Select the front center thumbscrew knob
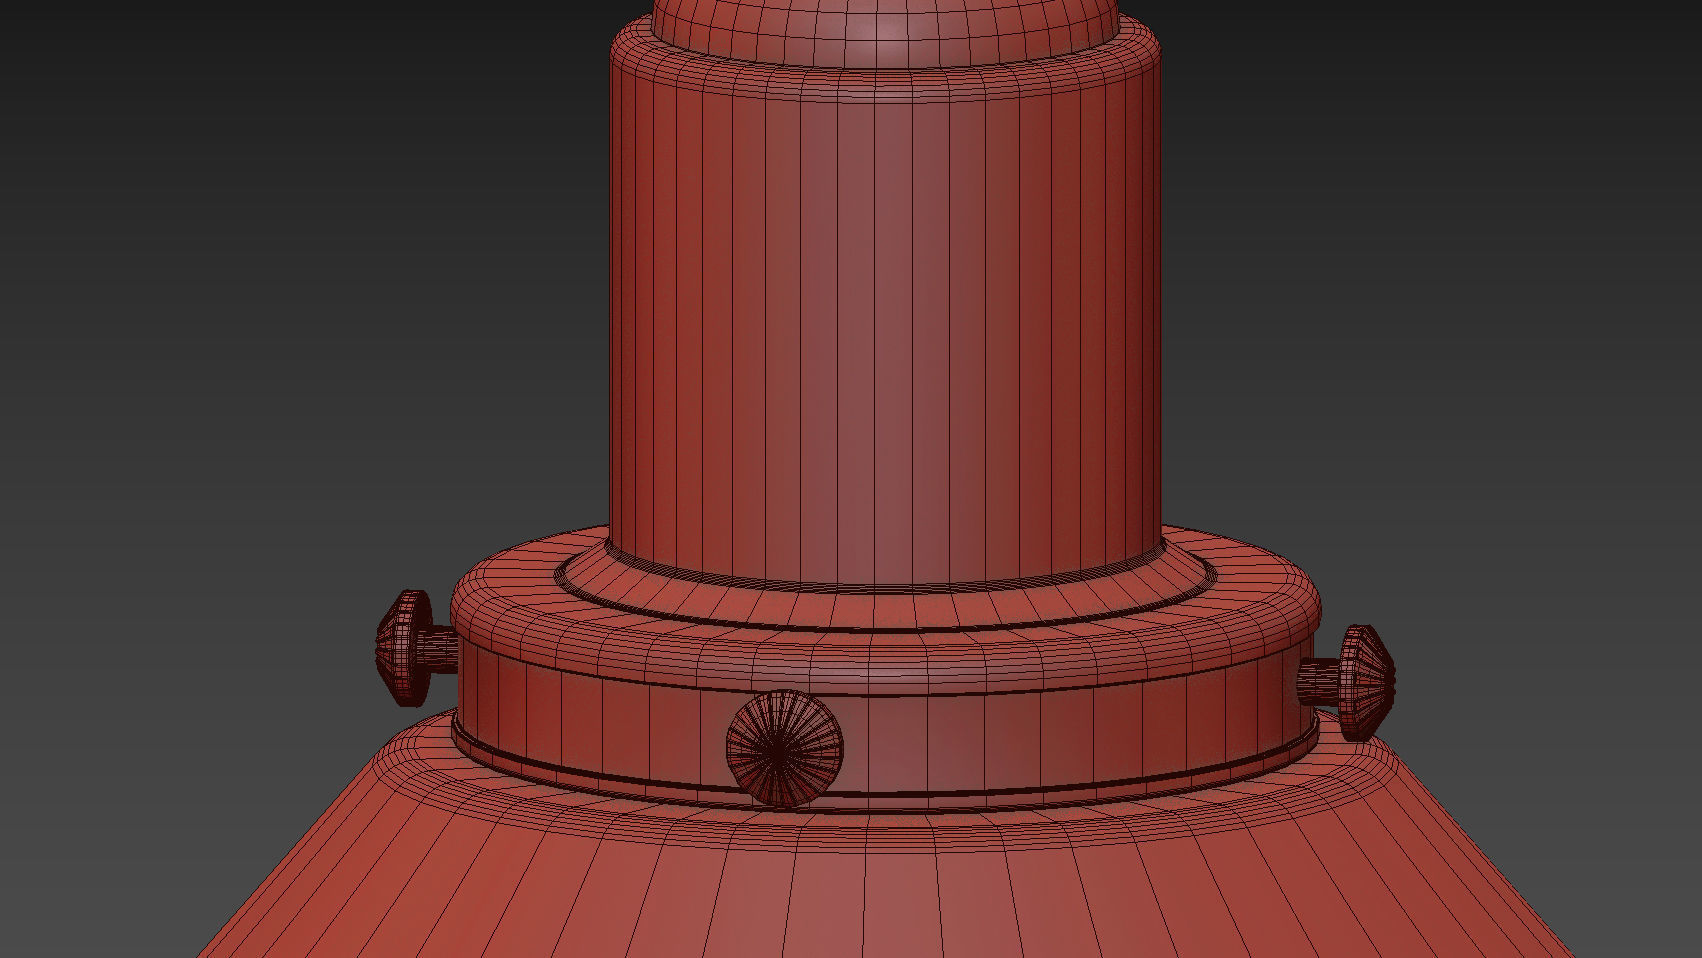 click(785, 749)
